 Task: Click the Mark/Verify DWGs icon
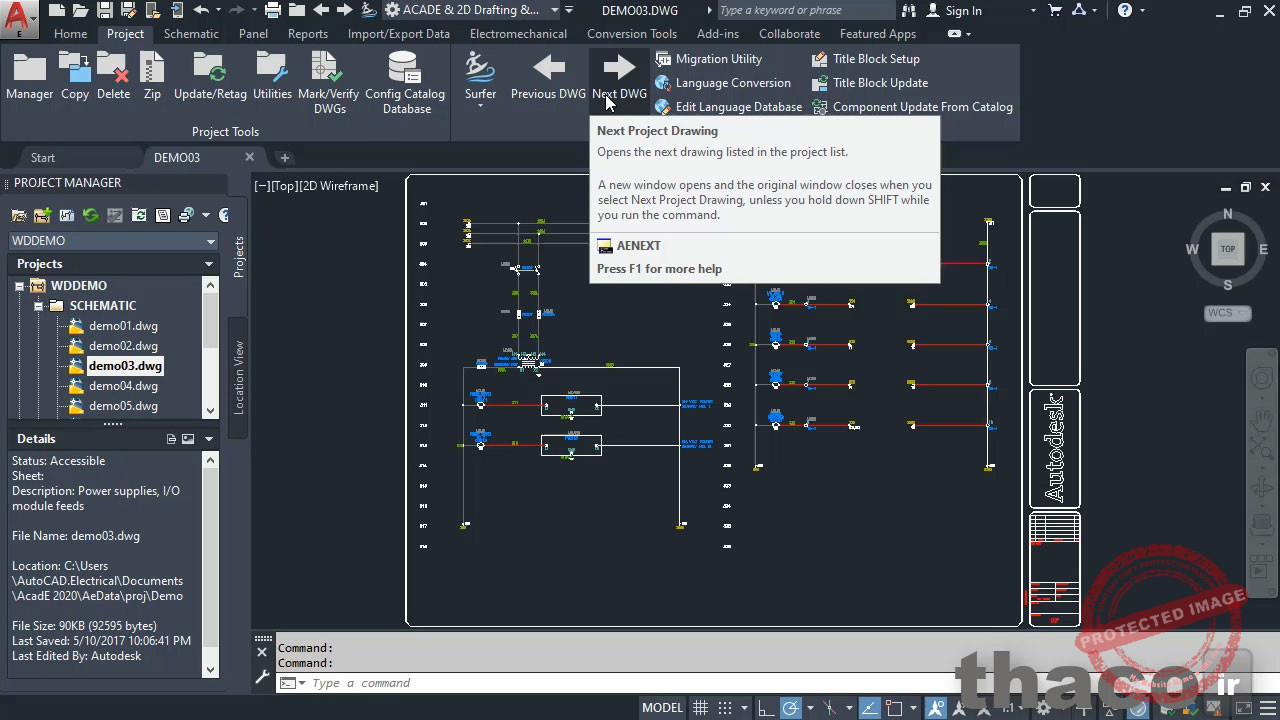pos(328,68)
